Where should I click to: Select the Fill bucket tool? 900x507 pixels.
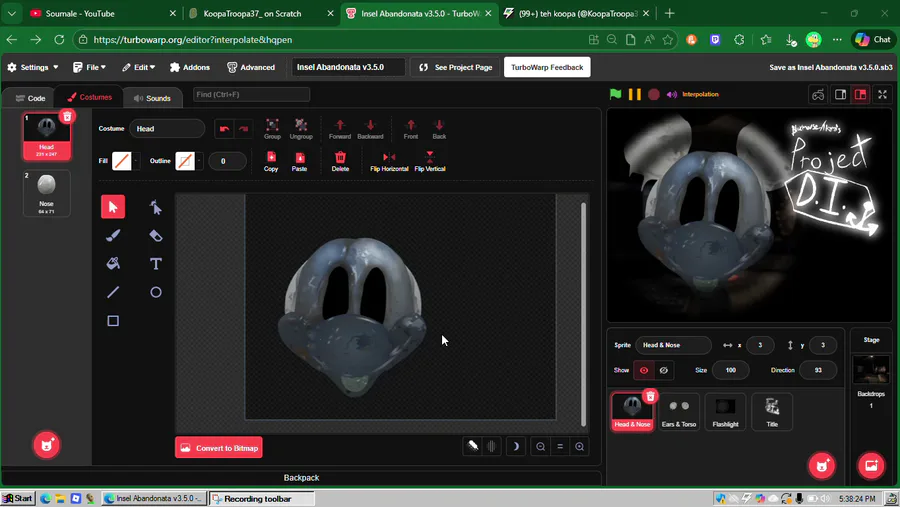113,264
